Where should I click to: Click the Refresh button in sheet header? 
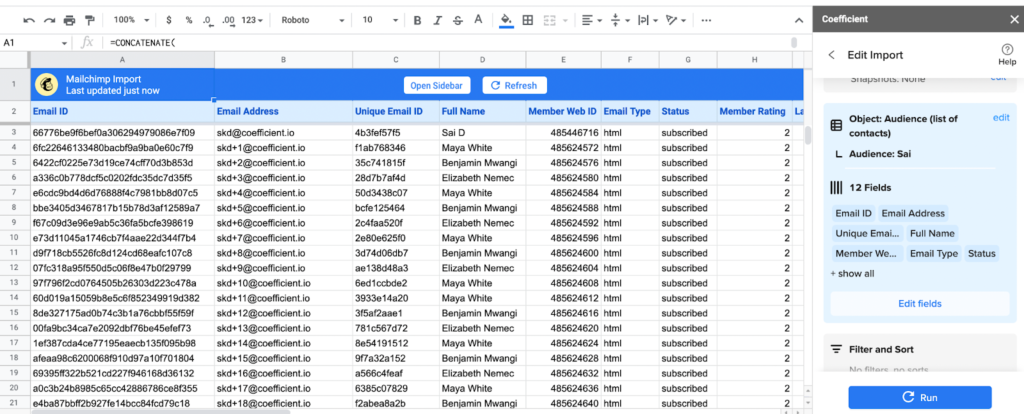(514, 86)
